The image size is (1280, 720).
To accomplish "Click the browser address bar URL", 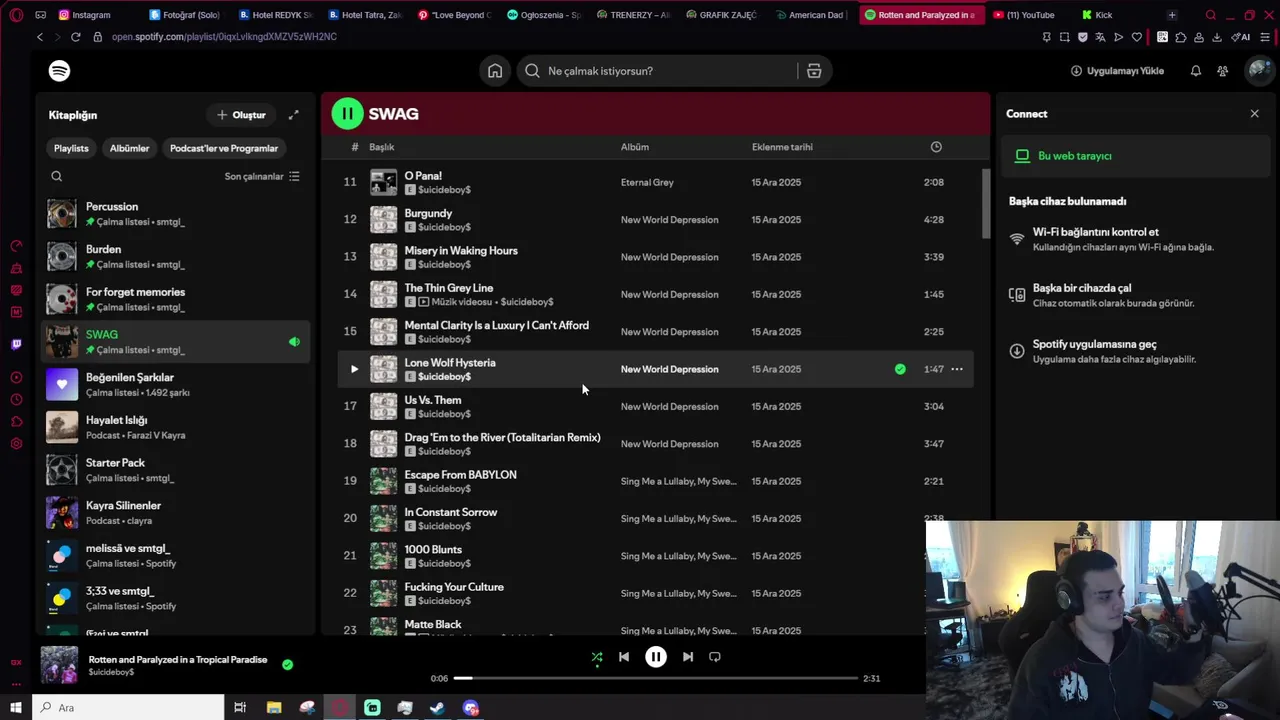I will coord(224,37).
